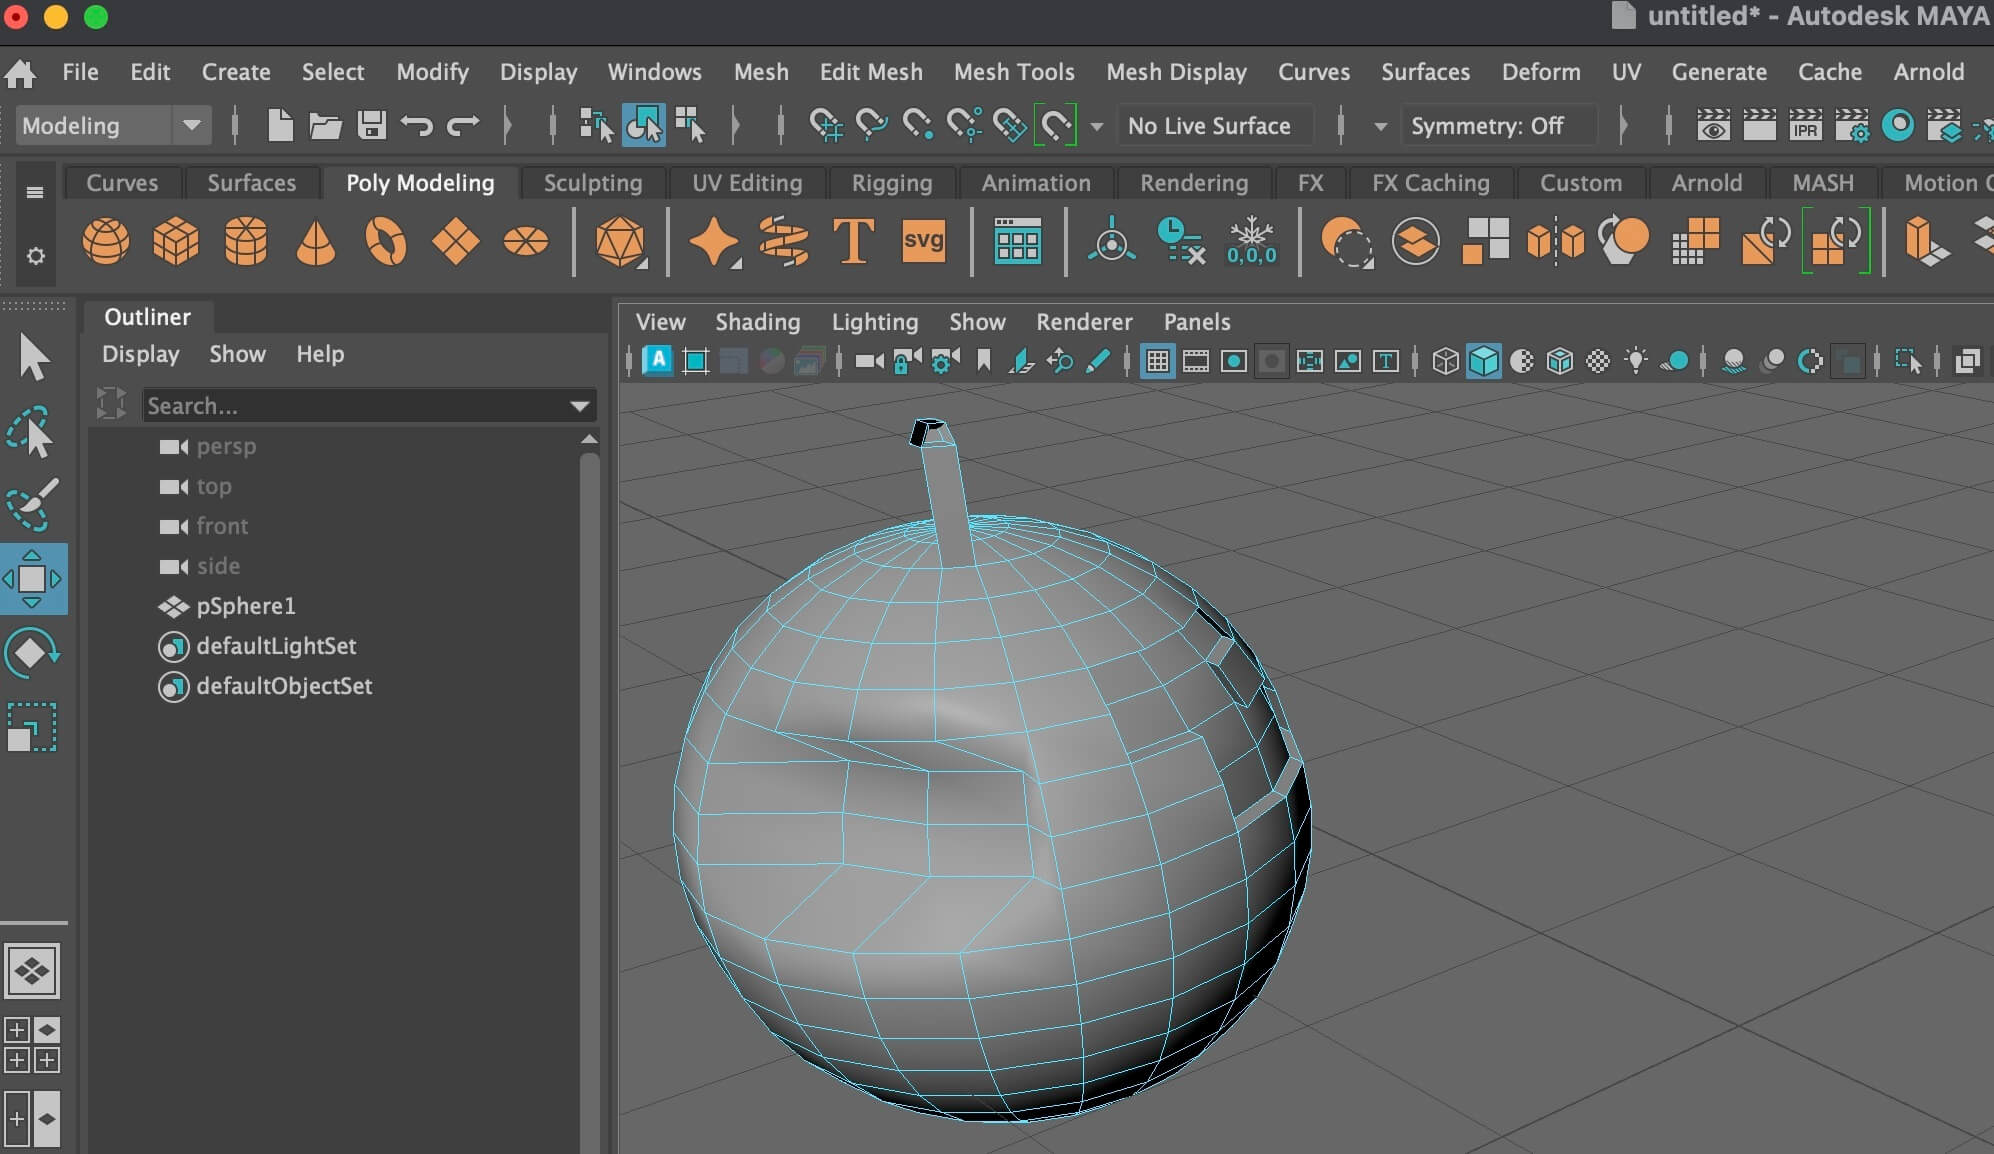Viewport: 1994px width, 1154px height.
Task: Click the polygon cone shelf icon
Action: point(315,241)
